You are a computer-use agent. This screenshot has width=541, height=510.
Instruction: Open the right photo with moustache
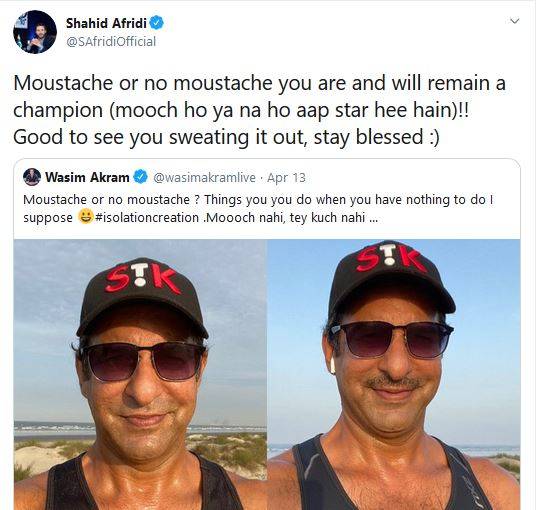394,374
